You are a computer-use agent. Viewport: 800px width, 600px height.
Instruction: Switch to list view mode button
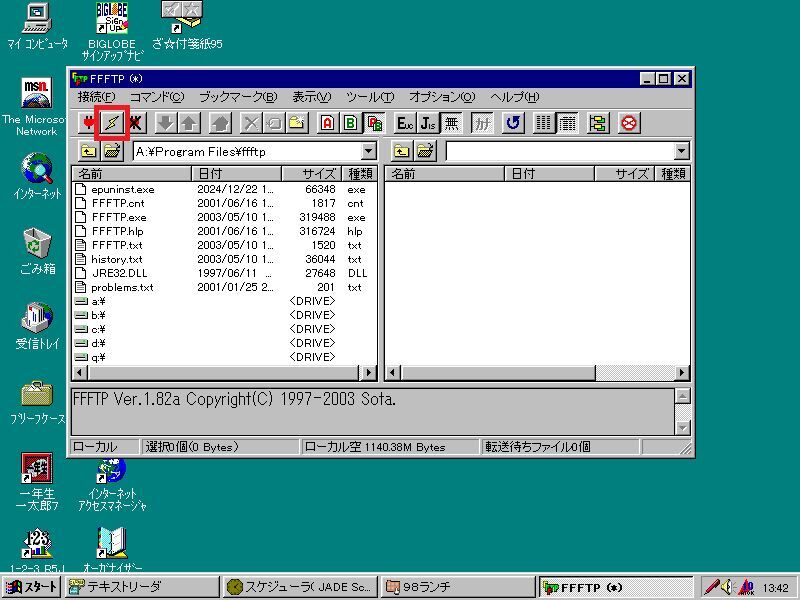pyautogui.click(x=544, y=123)
